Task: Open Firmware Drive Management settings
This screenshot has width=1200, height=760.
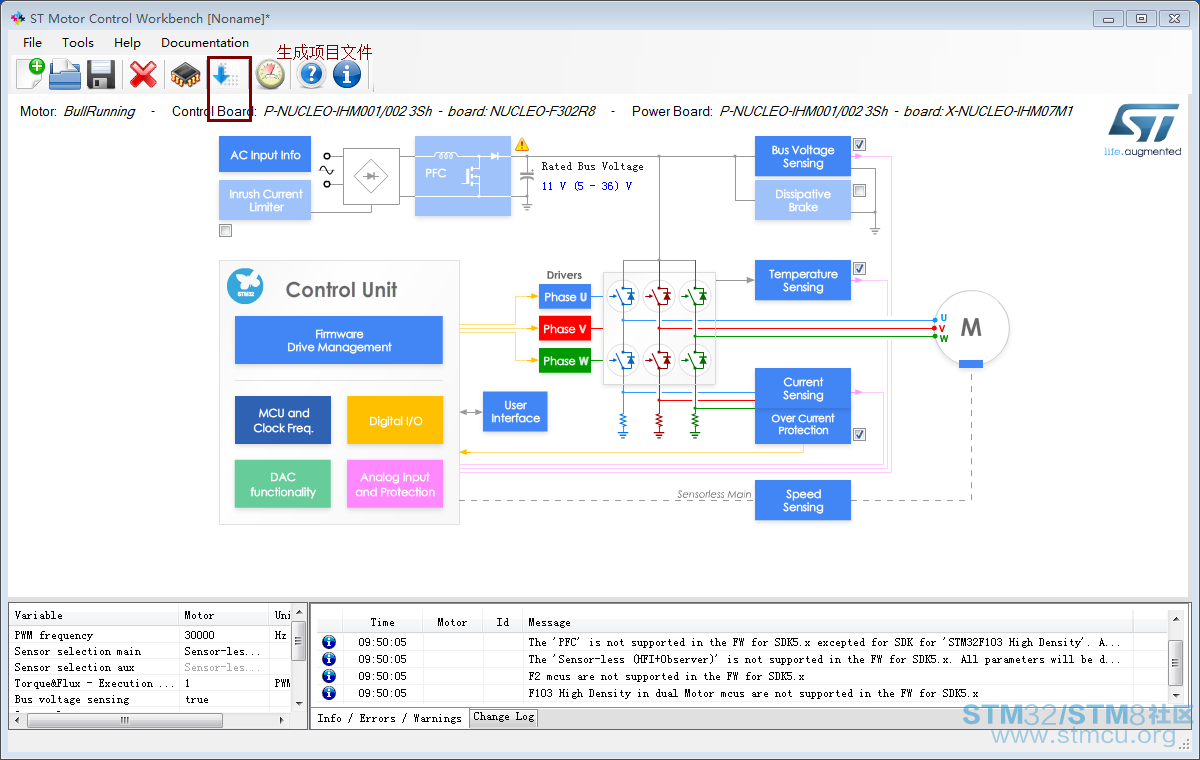Action: click(x=339, y=340)
